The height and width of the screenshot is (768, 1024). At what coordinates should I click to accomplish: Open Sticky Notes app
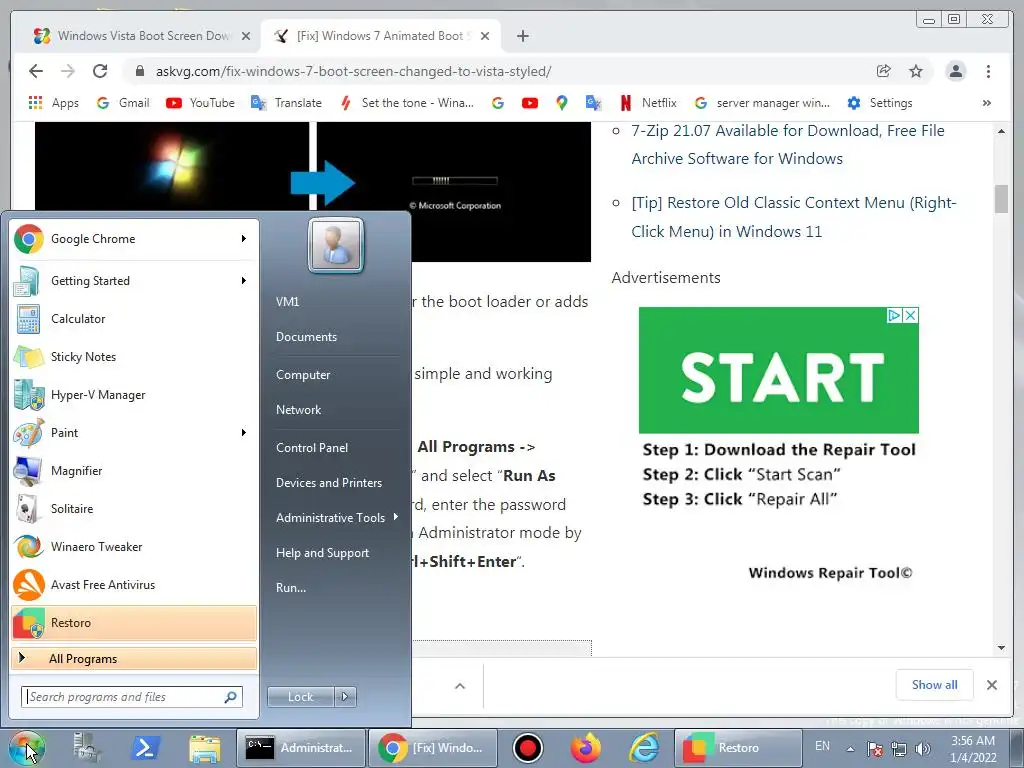(134, 357)
